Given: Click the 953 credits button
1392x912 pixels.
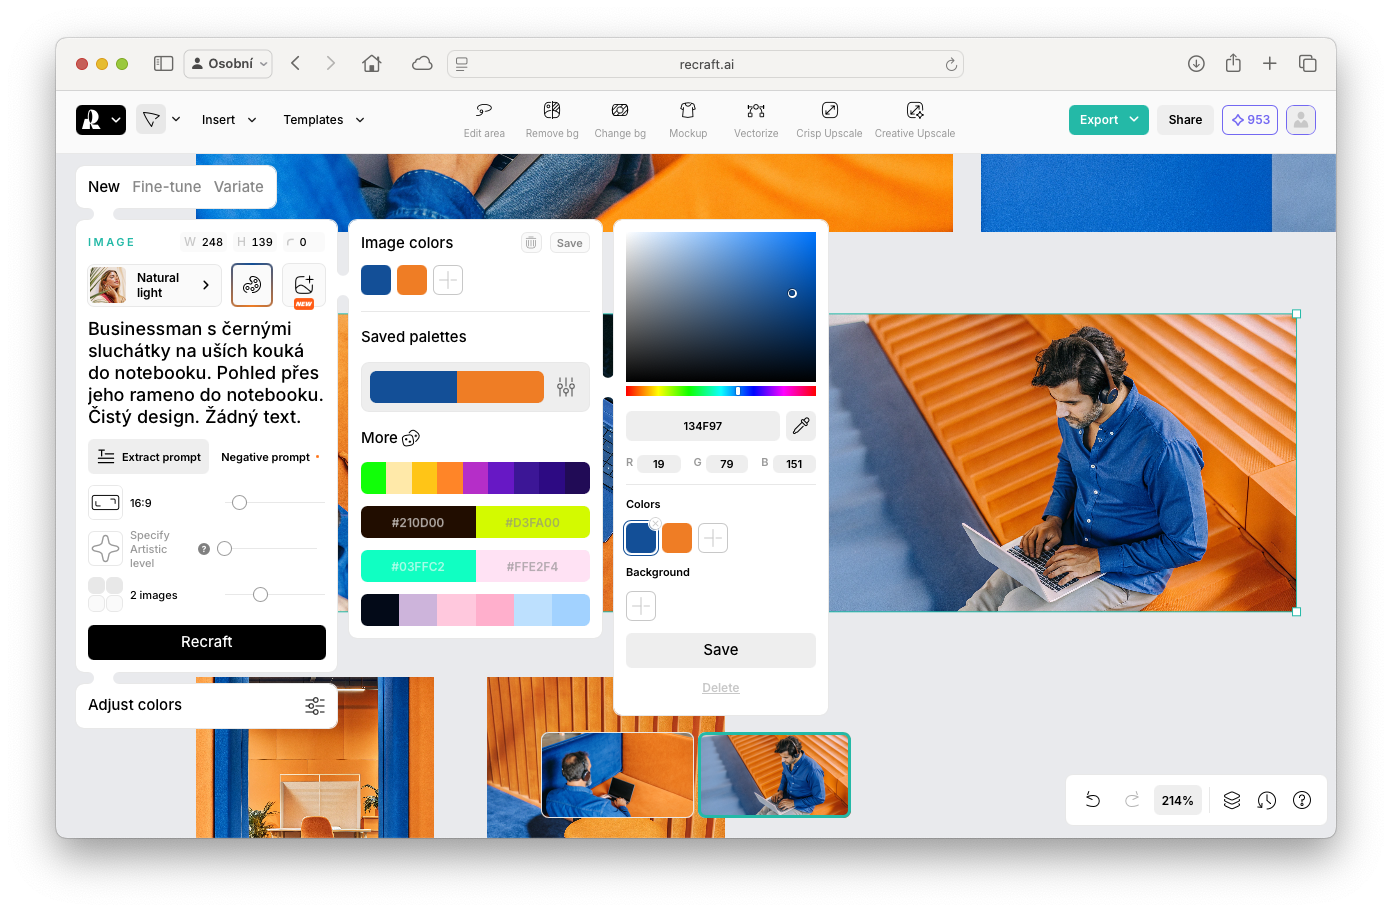Looking at the screenshot, I should click(x=1250, y=120).
